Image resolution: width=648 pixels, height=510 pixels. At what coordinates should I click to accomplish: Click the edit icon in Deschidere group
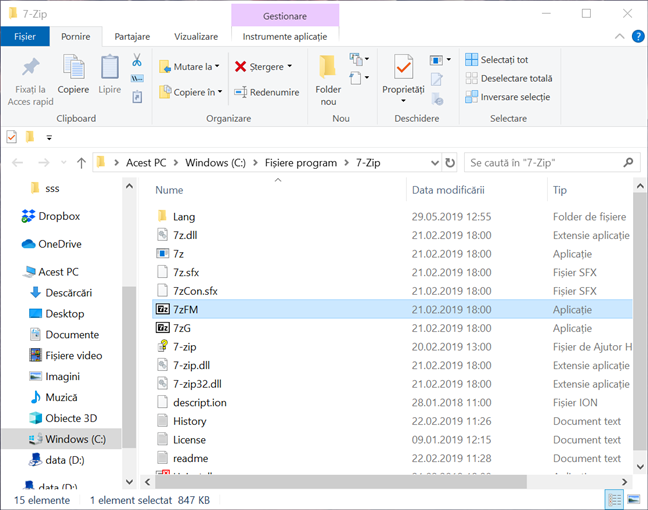[x=437, y=79]
